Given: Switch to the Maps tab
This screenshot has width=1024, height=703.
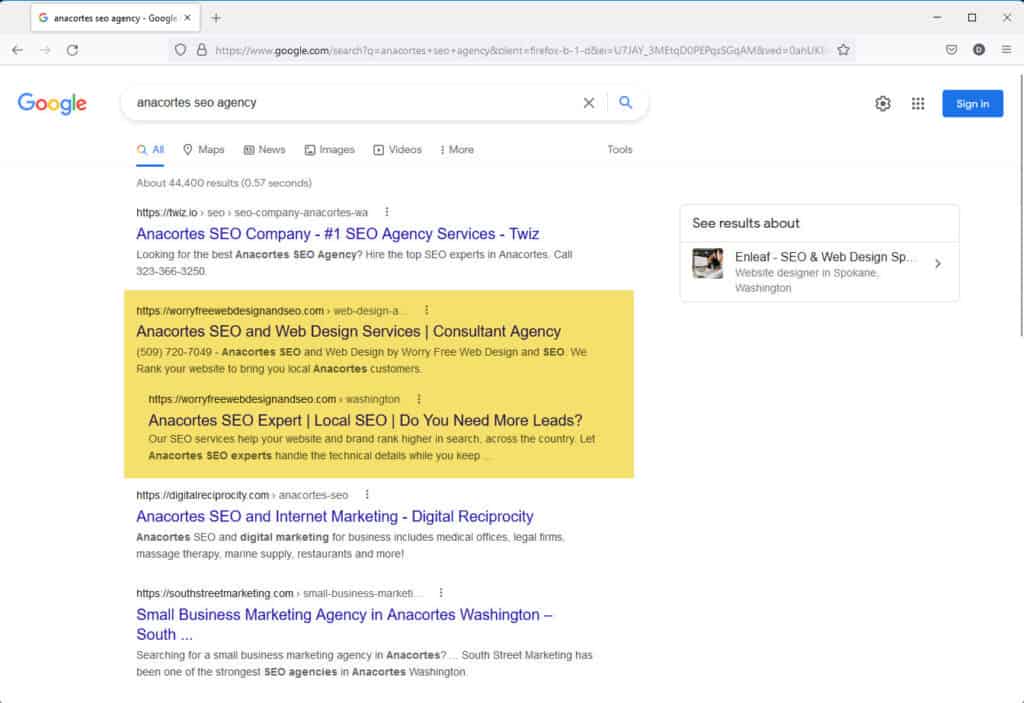Looking at the screenshot, I should (x=204, y=150).
